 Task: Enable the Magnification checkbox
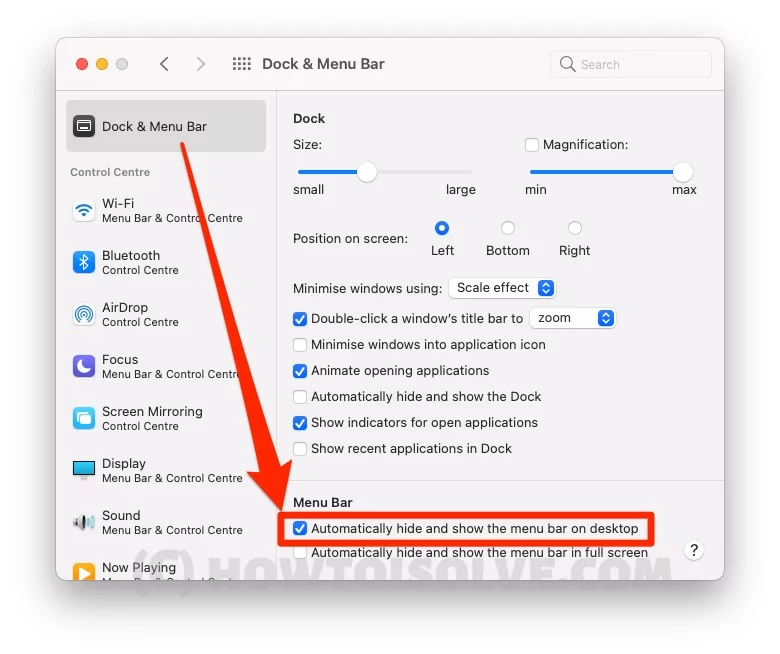point(532,145)
